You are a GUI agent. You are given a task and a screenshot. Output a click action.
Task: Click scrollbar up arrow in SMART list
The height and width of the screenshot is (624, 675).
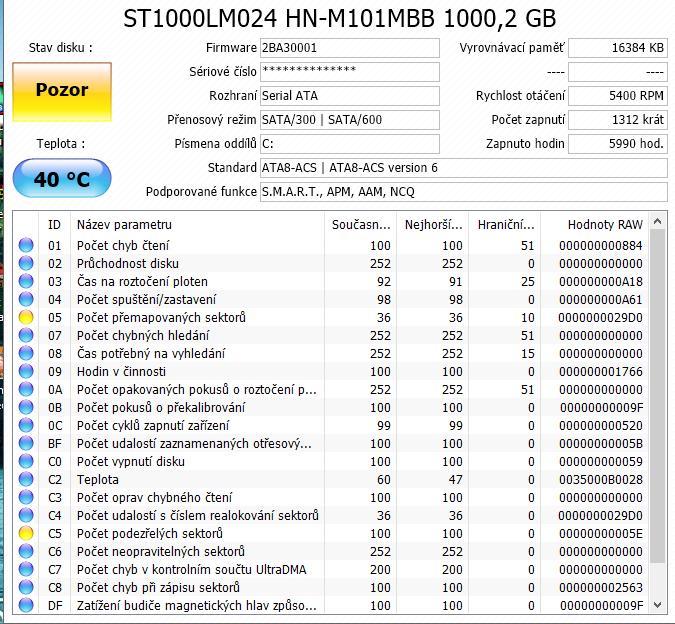tap(657, 222)
